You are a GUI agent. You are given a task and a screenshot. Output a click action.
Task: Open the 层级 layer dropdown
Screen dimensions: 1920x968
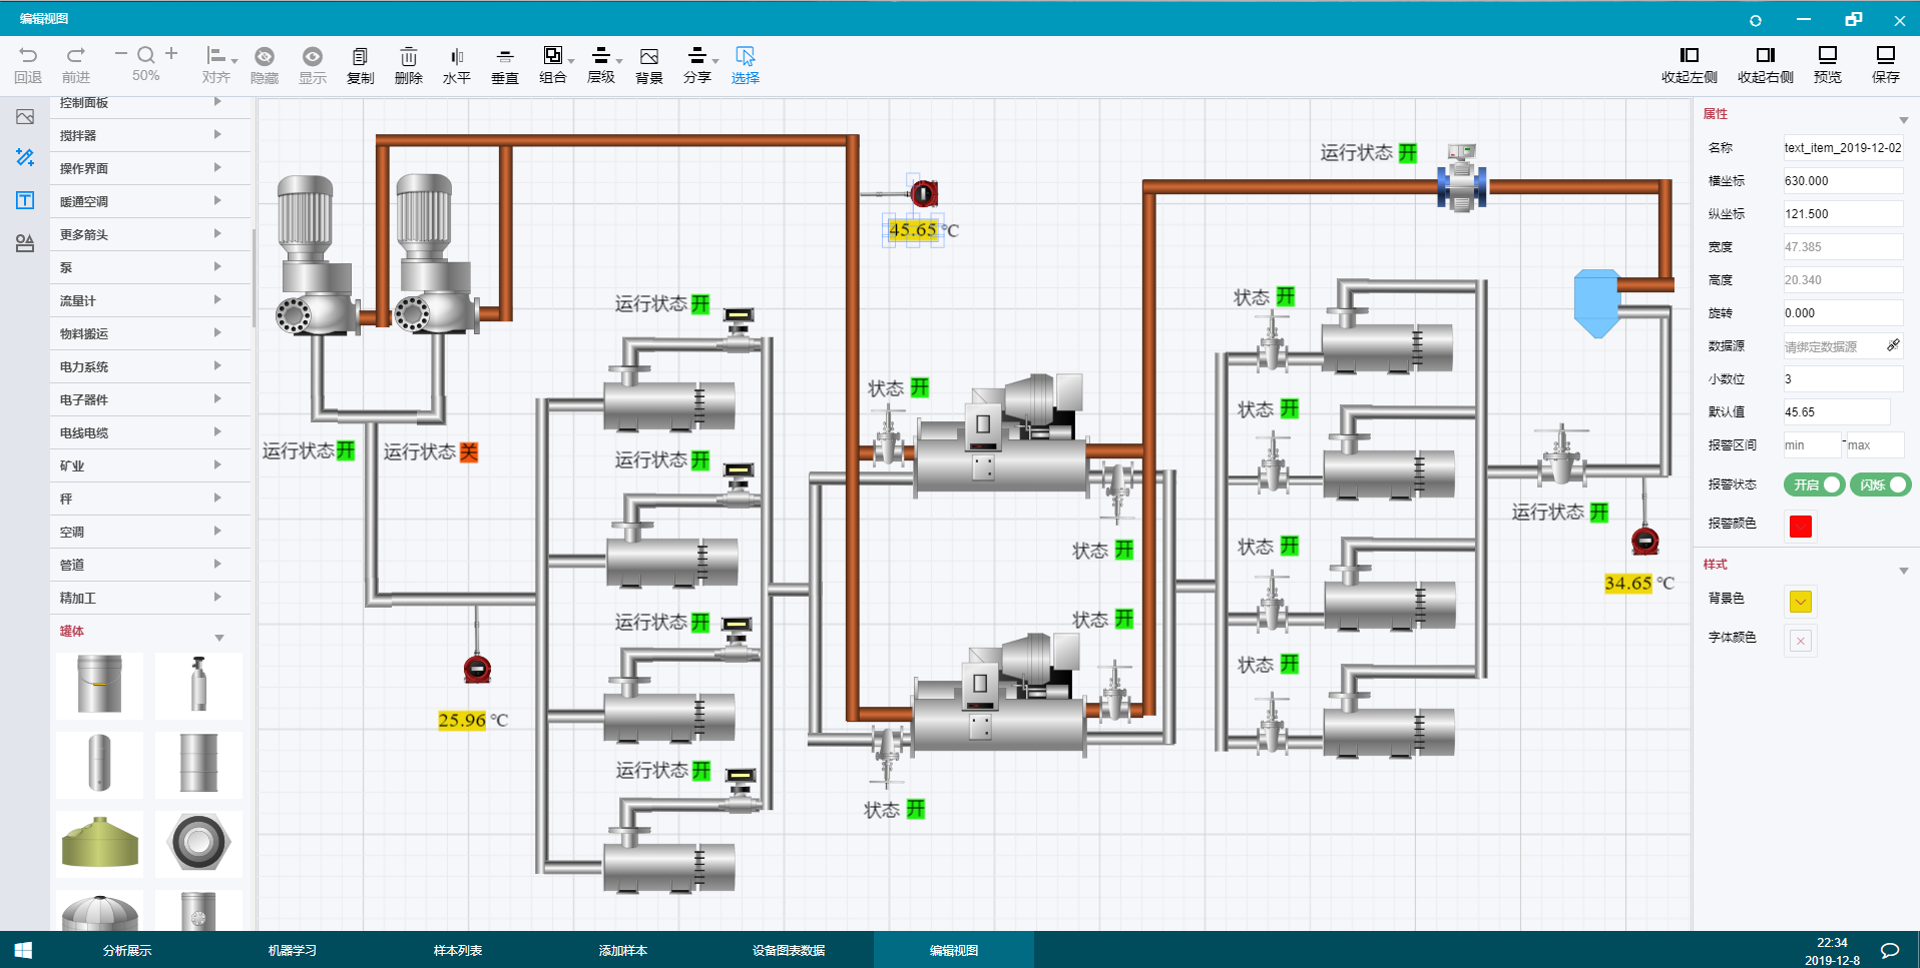602,57
